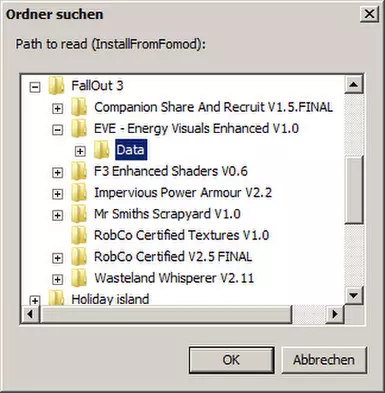The image size is (385, 393).
Task: Click the Mr Smiths Scrapyard folder icon
Action: [79, 214]
